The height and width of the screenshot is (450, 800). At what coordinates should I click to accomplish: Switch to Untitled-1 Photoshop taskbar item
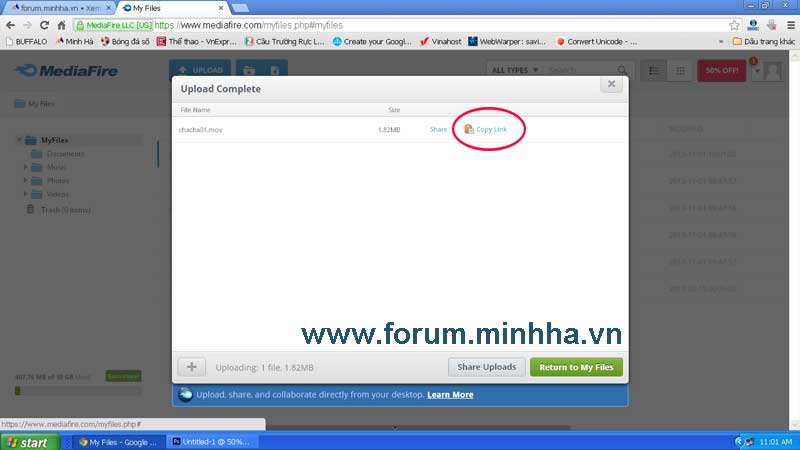pyautogui.click(x=211, y=442)
